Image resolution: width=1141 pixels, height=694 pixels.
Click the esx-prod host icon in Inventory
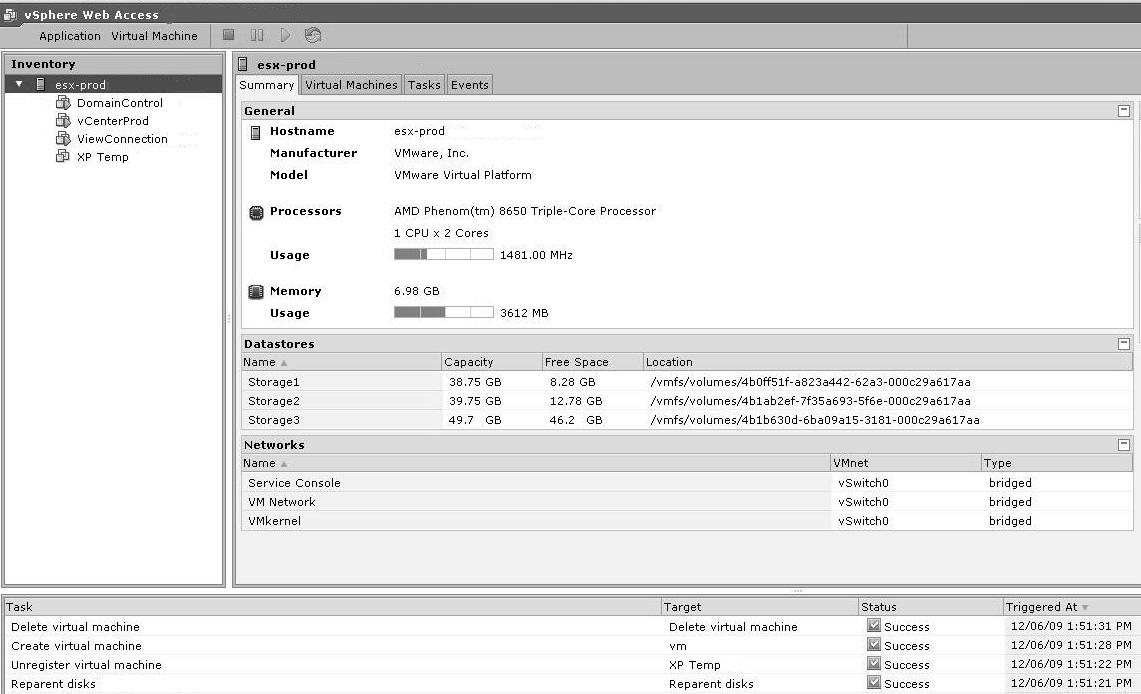pos(41,84)
